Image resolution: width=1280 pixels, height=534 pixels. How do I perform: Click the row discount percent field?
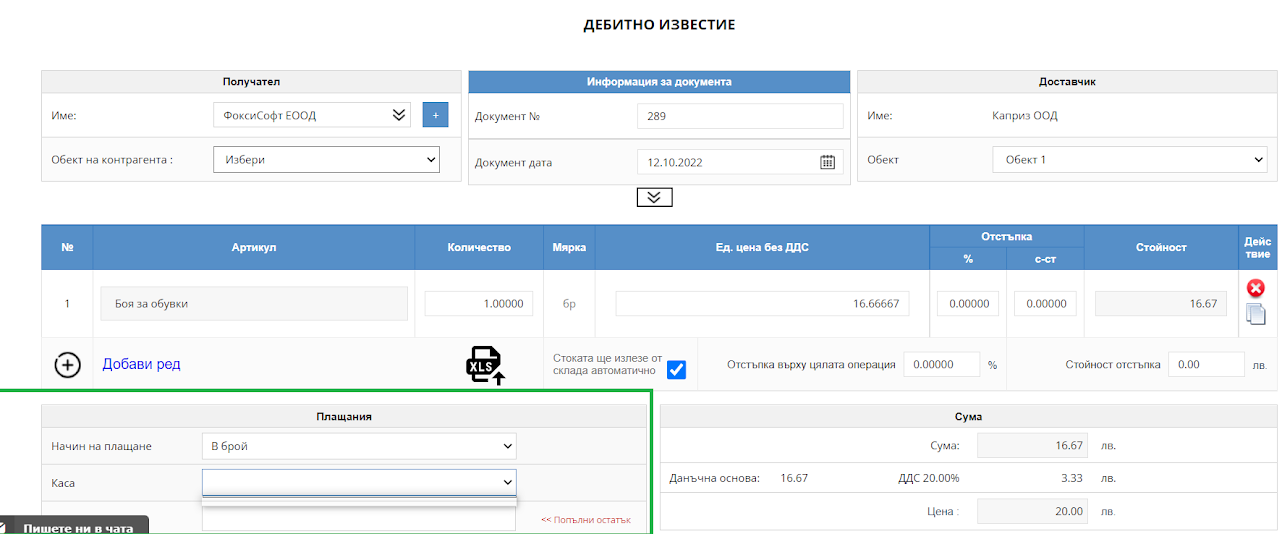point(968,304)
